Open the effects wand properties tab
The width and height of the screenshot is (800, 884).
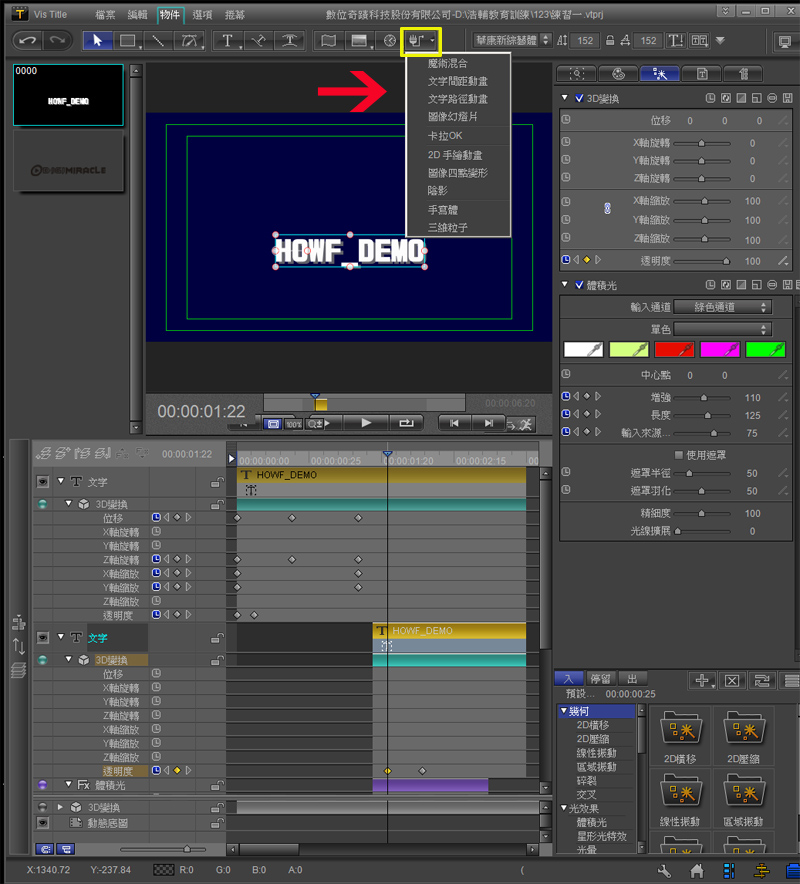tap(660, 73)
